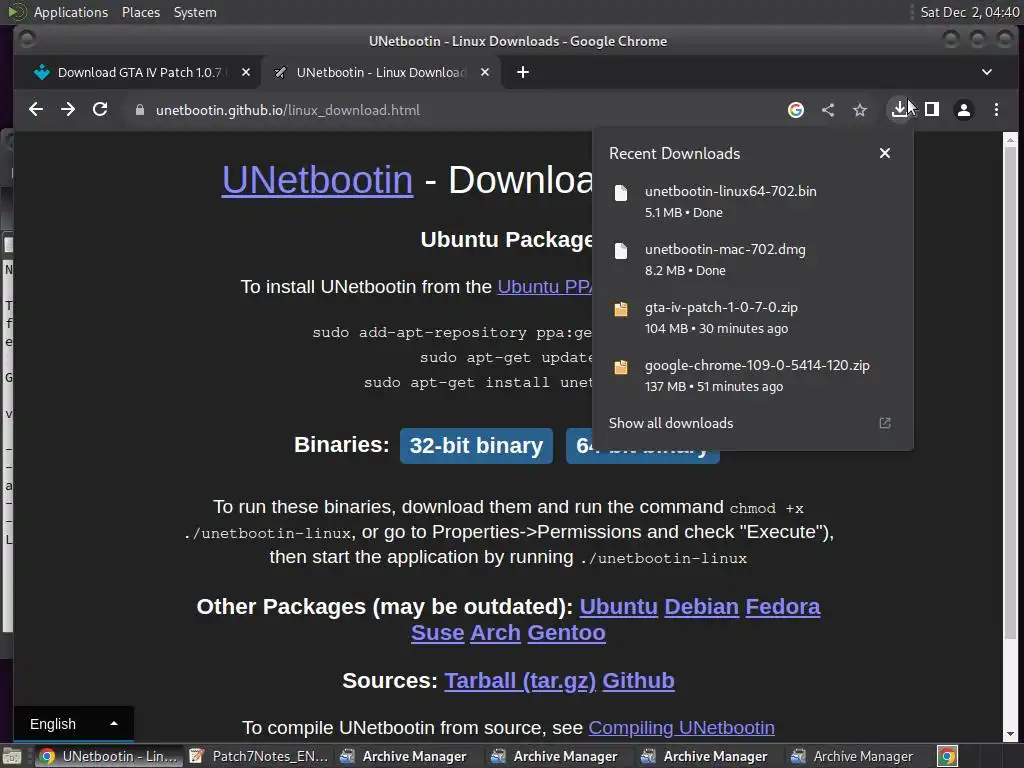Open the Suse package link
Screen dimensions: 1024x768
point(438,633)
